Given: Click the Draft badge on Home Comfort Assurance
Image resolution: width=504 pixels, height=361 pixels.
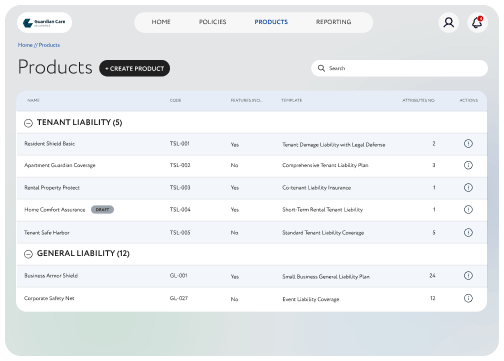Looking at the screenshot, I should click(102, 210).
